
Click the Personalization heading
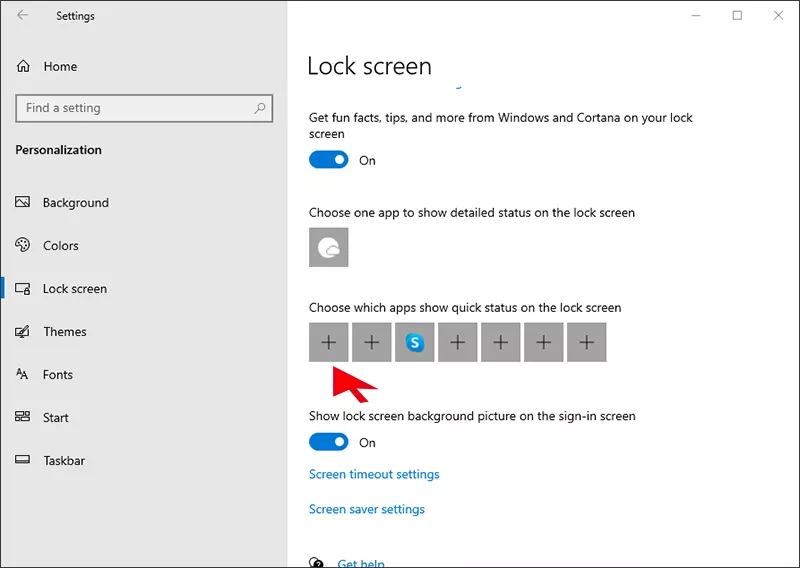[58, 150]
